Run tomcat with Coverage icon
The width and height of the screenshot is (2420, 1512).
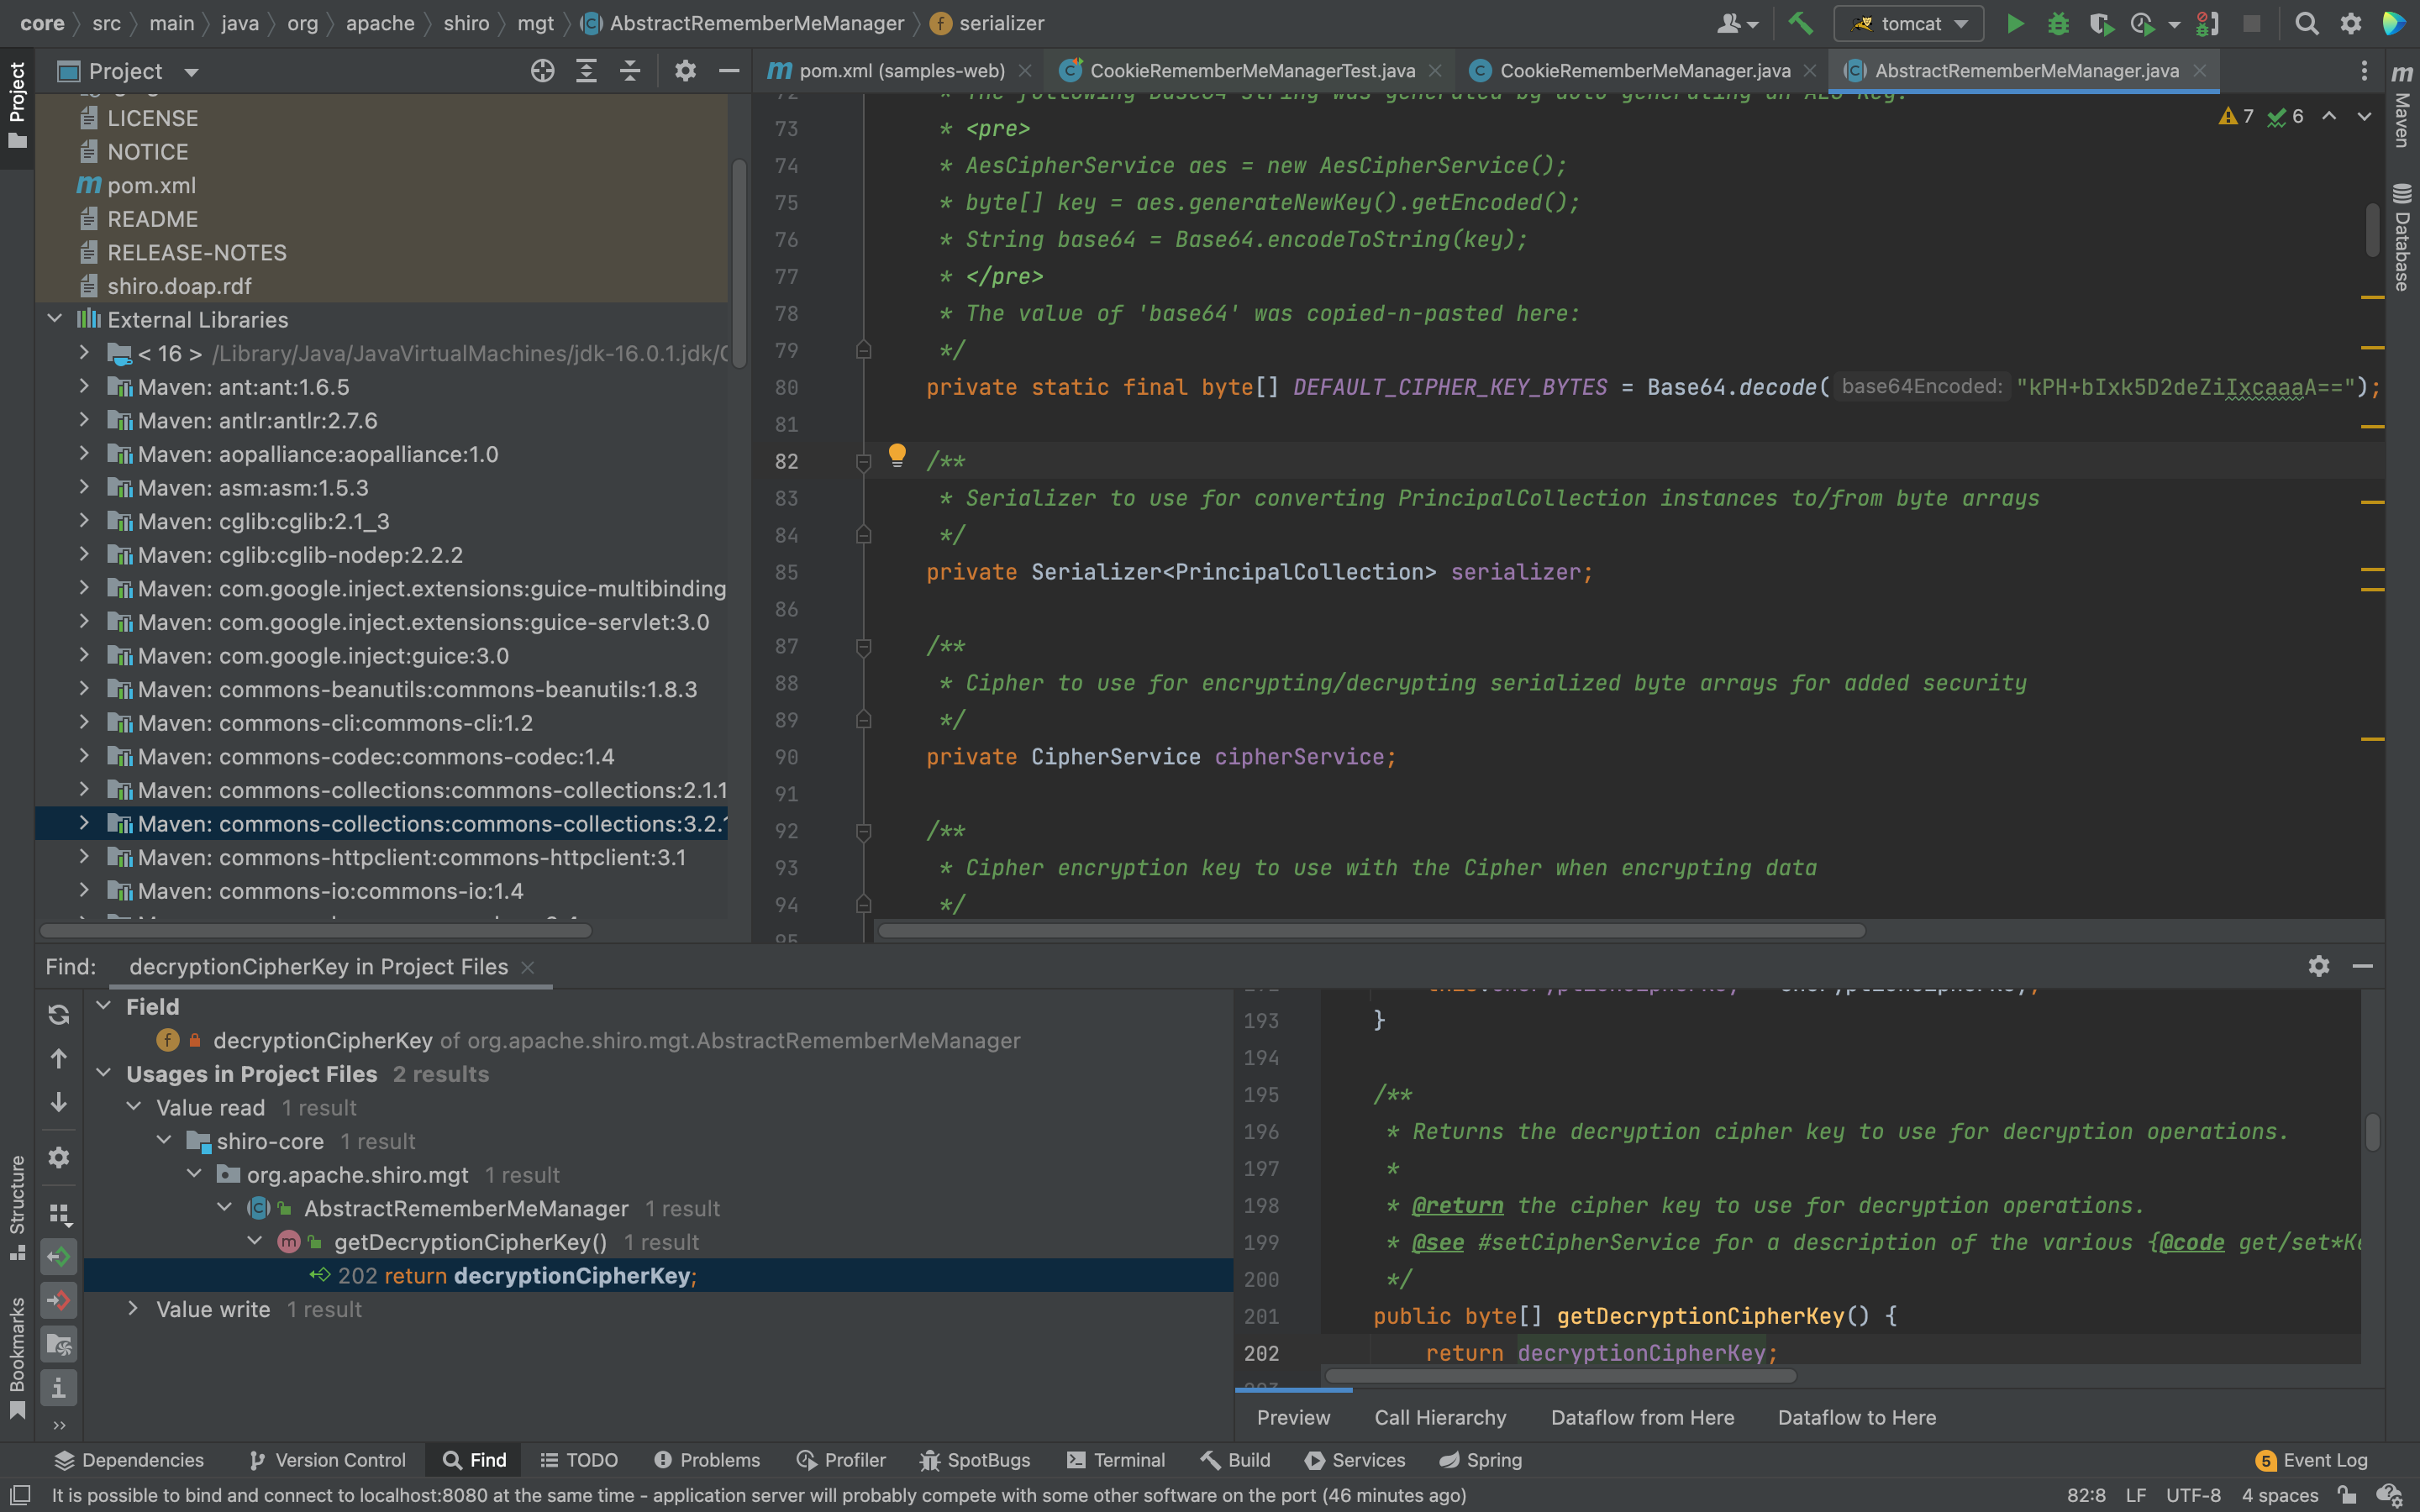pos(2101,23)
